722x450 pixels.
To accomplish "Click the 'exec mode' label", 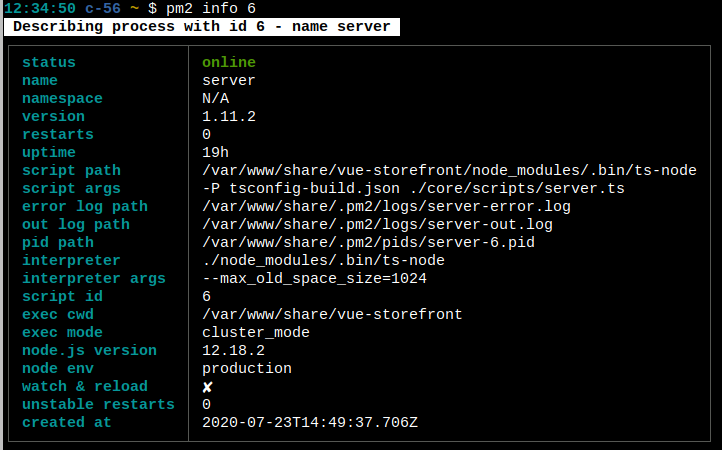I will click(62, 332).
